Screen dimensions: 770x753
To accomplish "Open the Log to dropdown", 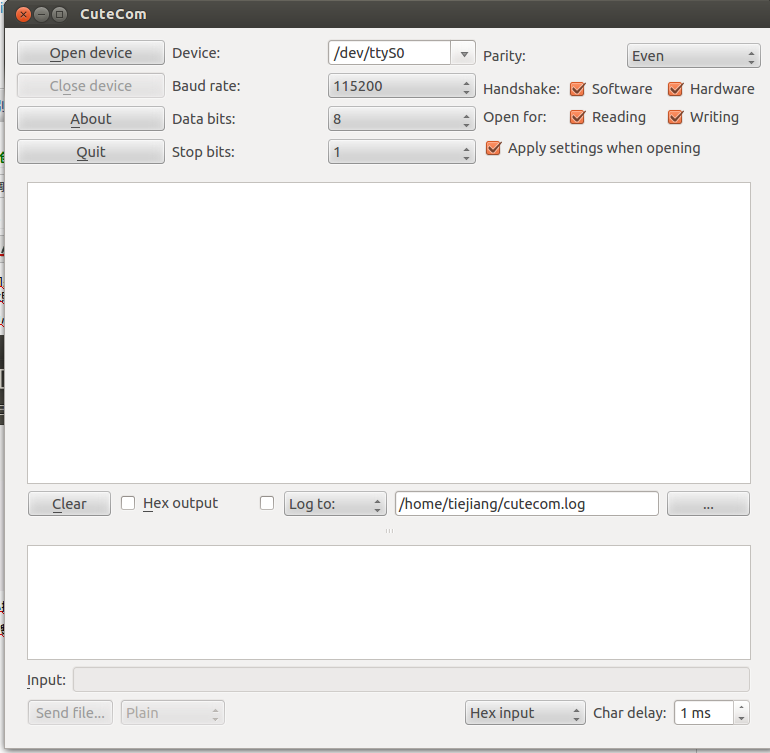I will pos(335,503).
